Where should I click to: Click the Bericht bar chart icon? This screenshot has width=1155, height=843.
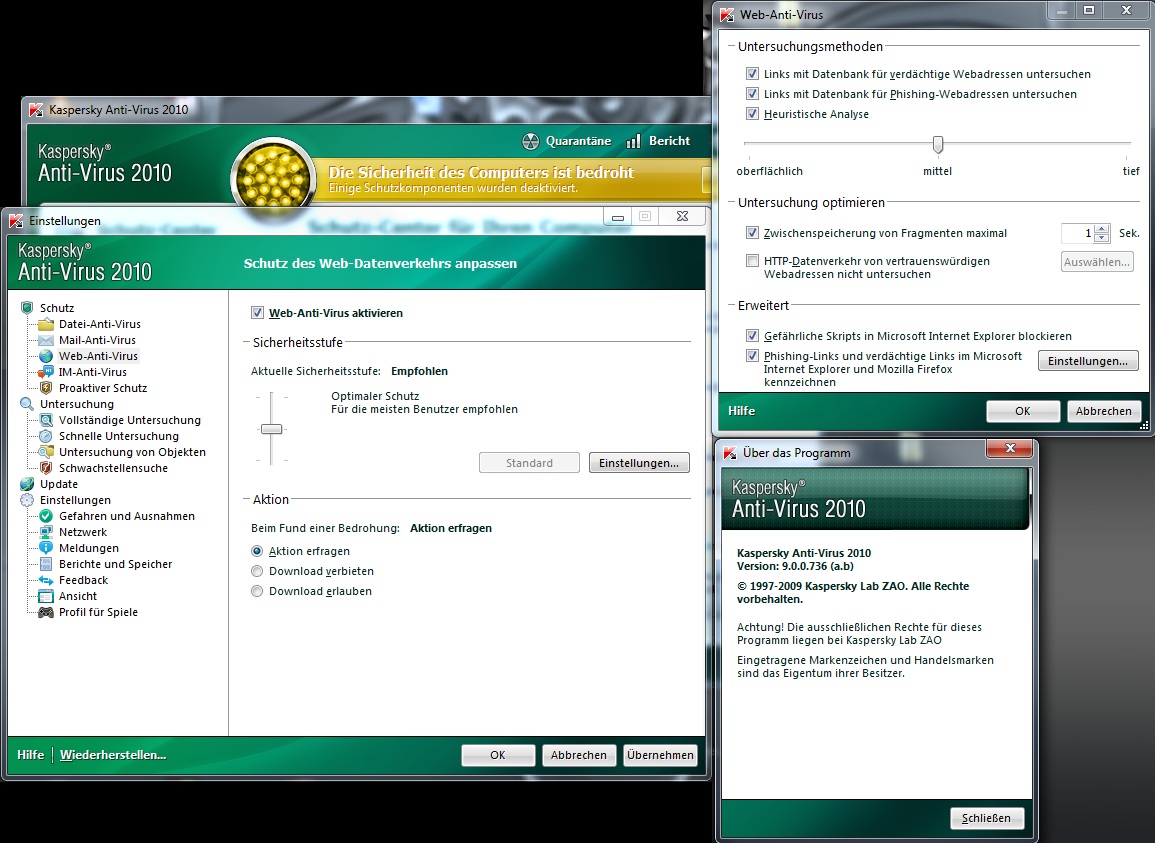(x=633, y=141)
